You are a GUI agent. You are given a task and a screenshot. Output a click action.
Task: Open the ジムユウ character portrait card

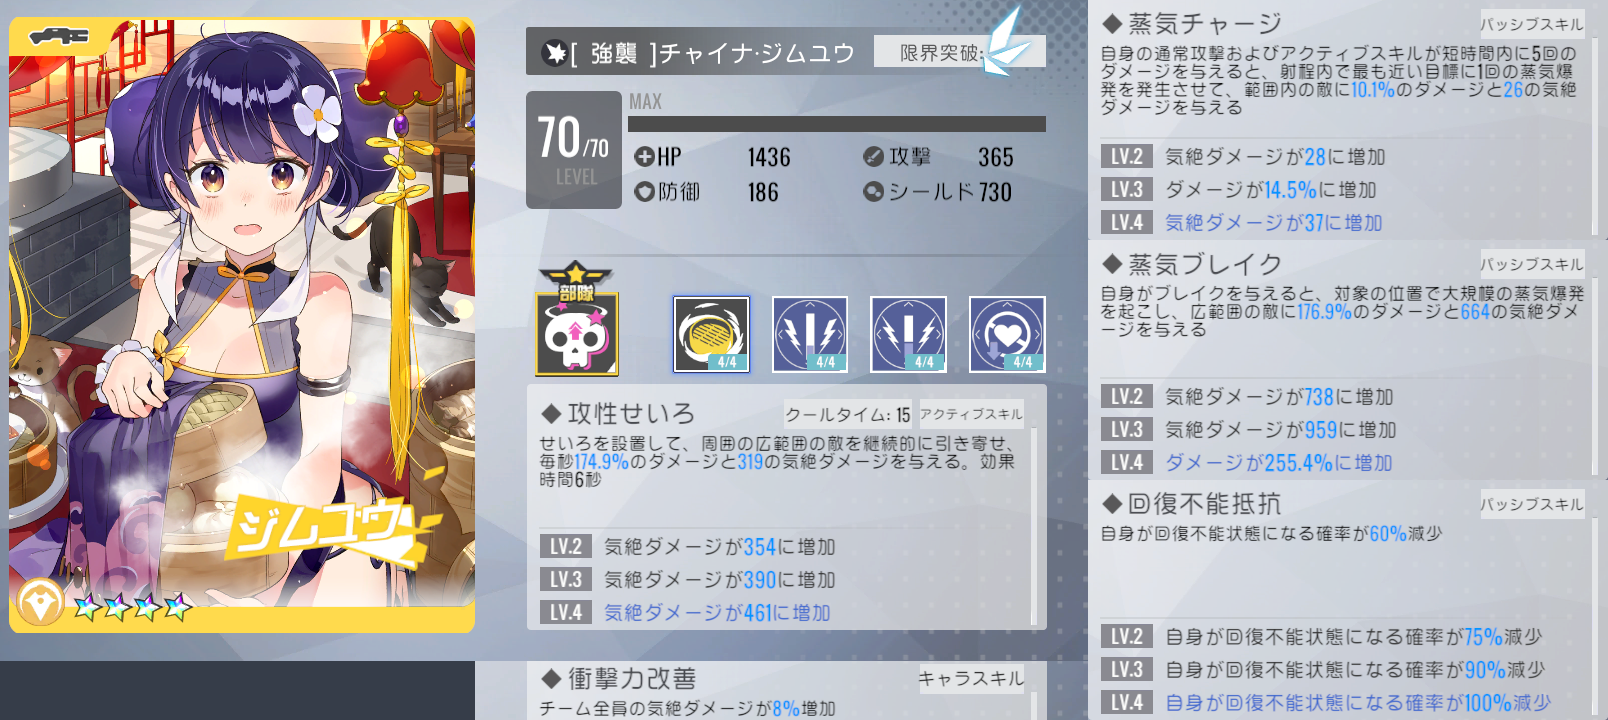point(242,325)
